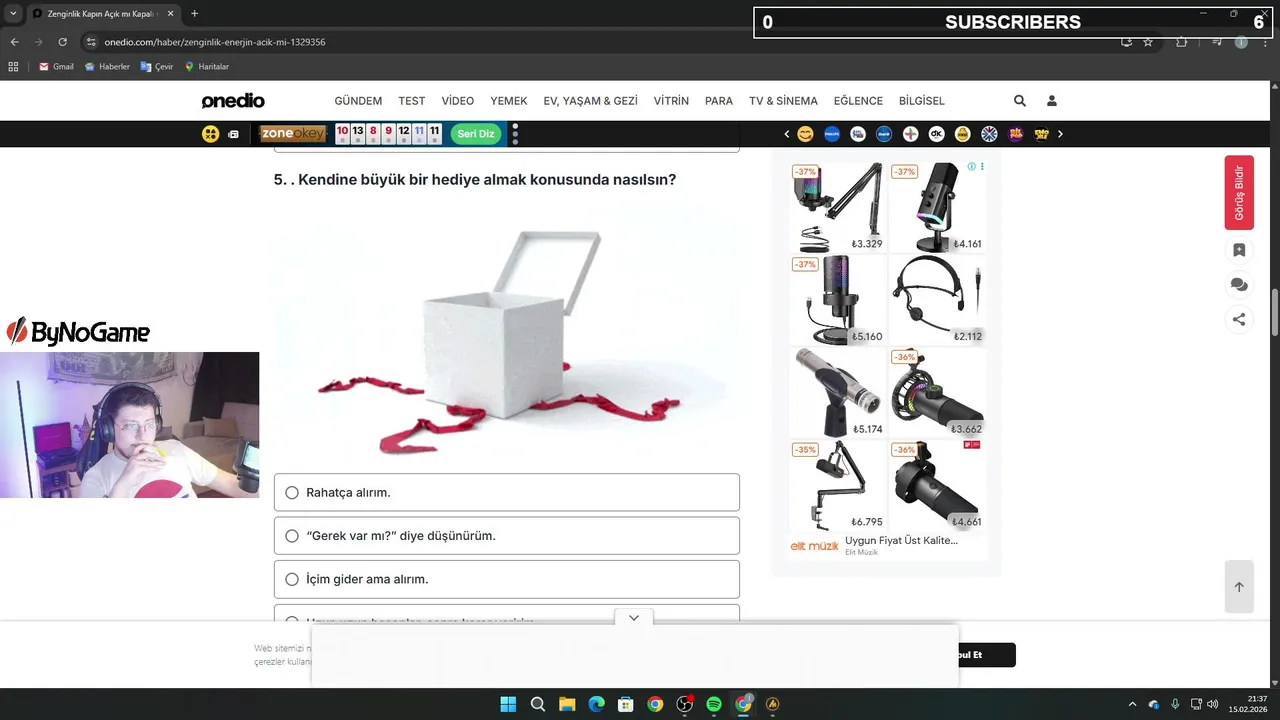The width and height of the screenshot is (1280, 720).
Task: Open the EĞLENCE menu item
Action: click(x=858, y=101)
